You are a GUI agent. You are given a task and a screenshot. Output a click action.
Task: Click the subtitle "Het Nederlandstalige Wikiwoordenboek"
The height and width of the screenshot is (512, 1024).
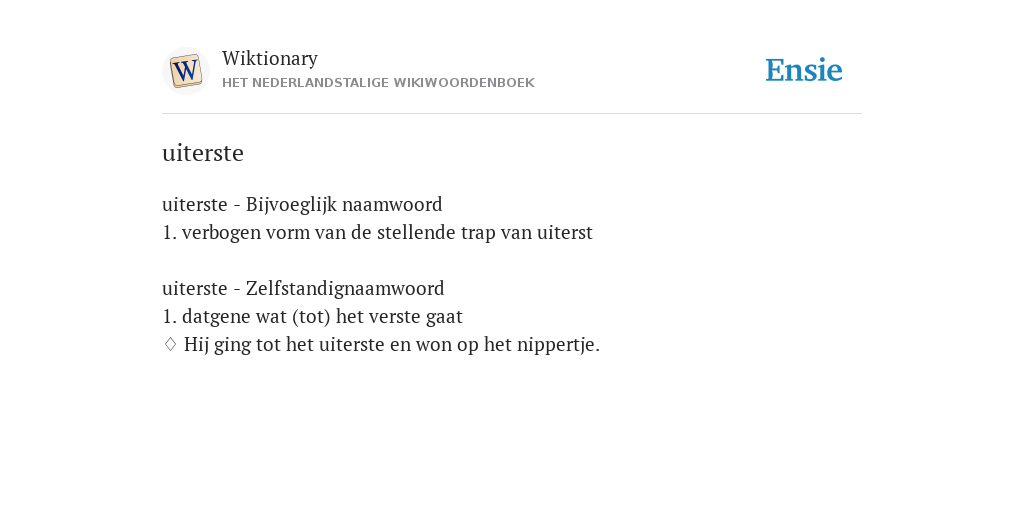tap(378, 83)
